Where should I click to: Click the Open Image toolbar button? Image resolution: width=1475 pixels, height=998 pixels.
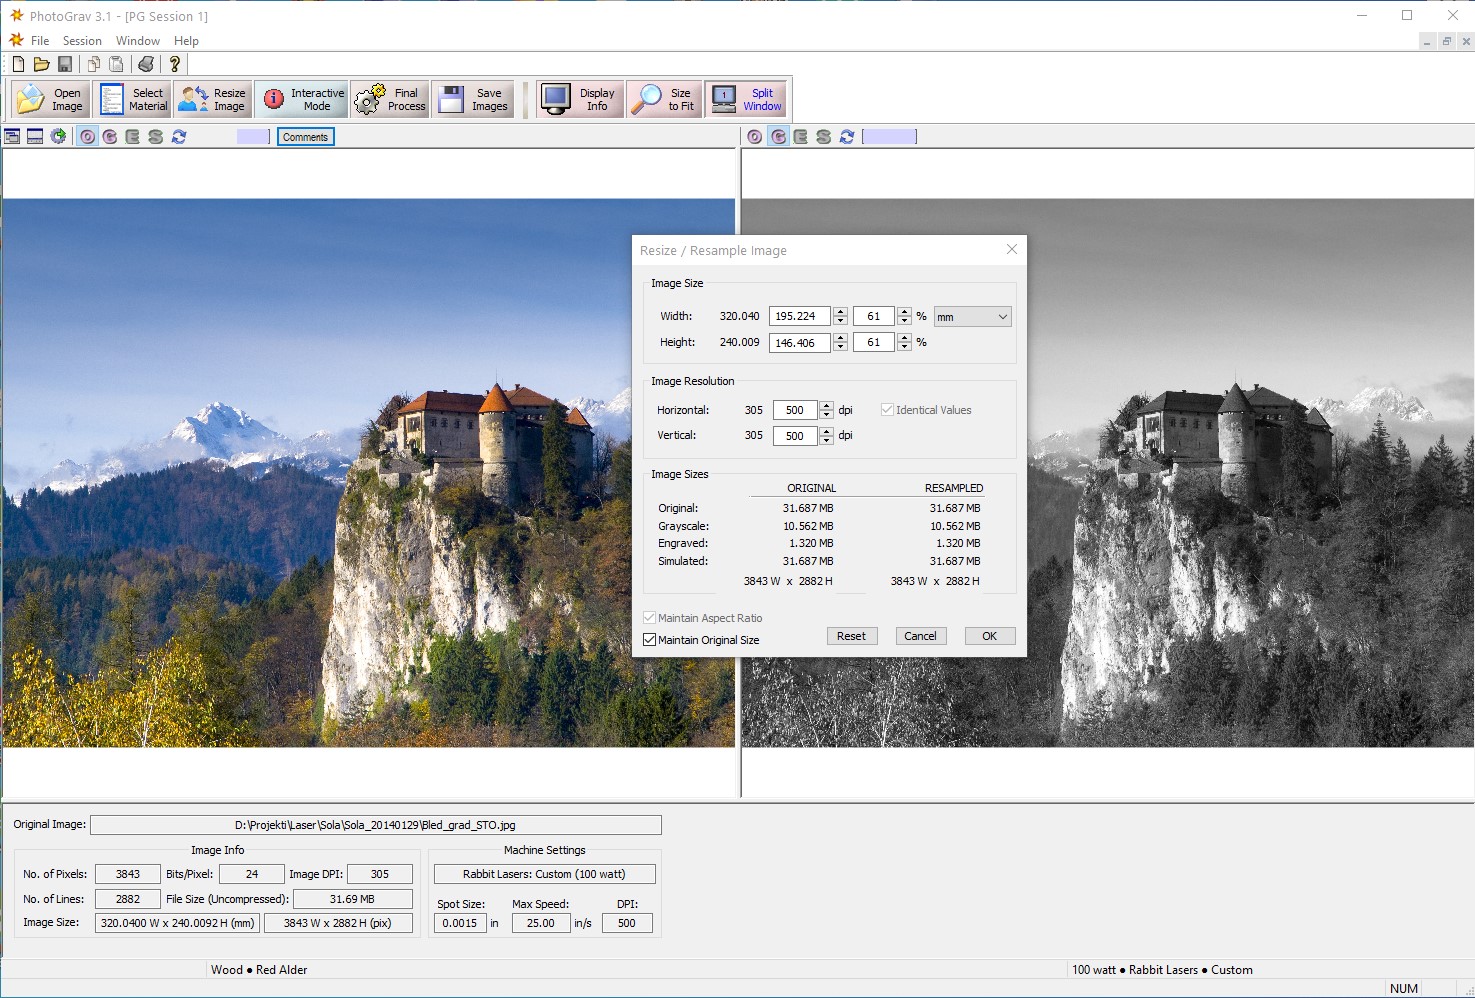tap(51, 99)
